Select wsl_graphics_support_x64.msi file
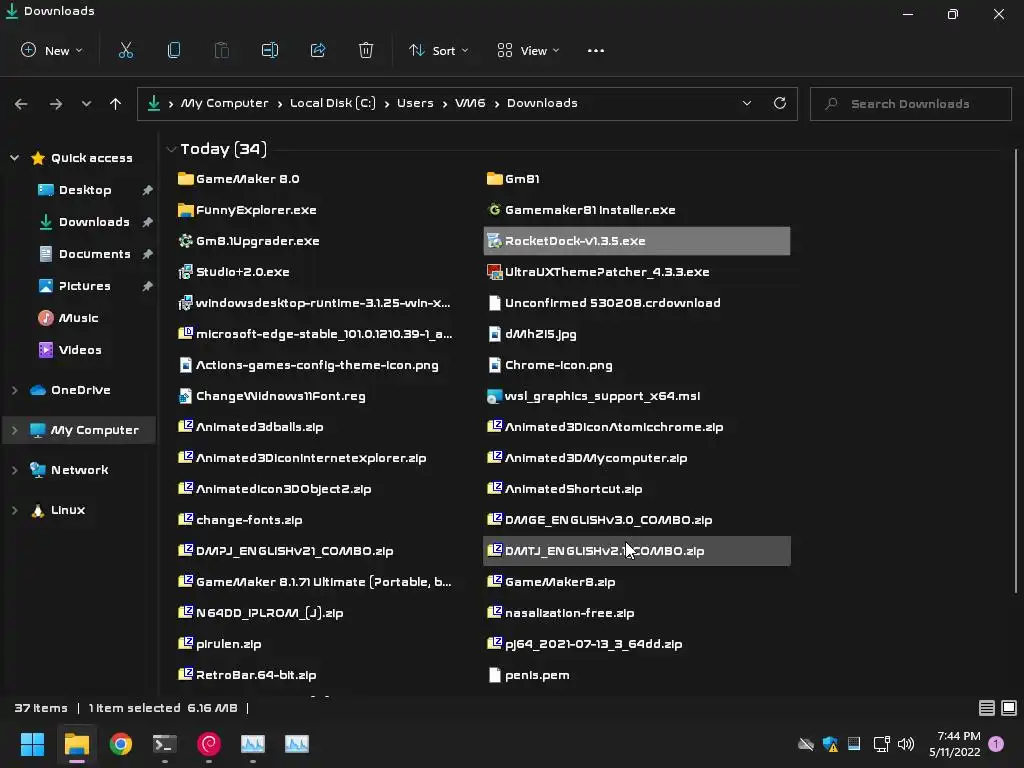The width and height of the screenshot is (1024, 768). (594, 396)
